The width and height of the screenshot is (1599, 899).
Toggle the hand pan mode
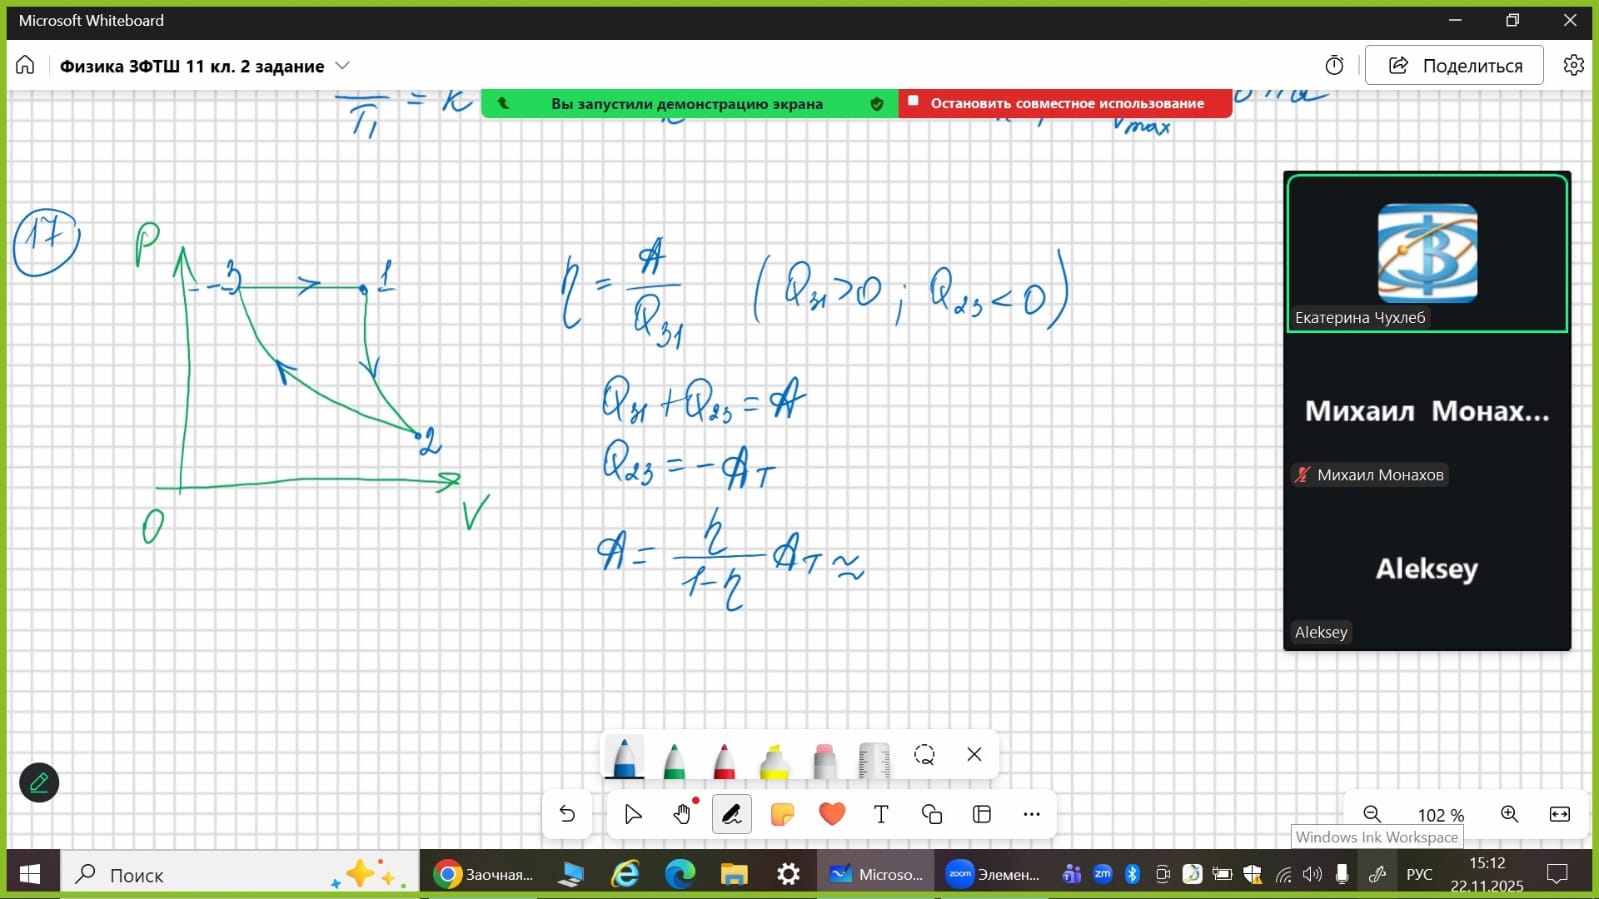pyautogui.click(x=683, y=814)
